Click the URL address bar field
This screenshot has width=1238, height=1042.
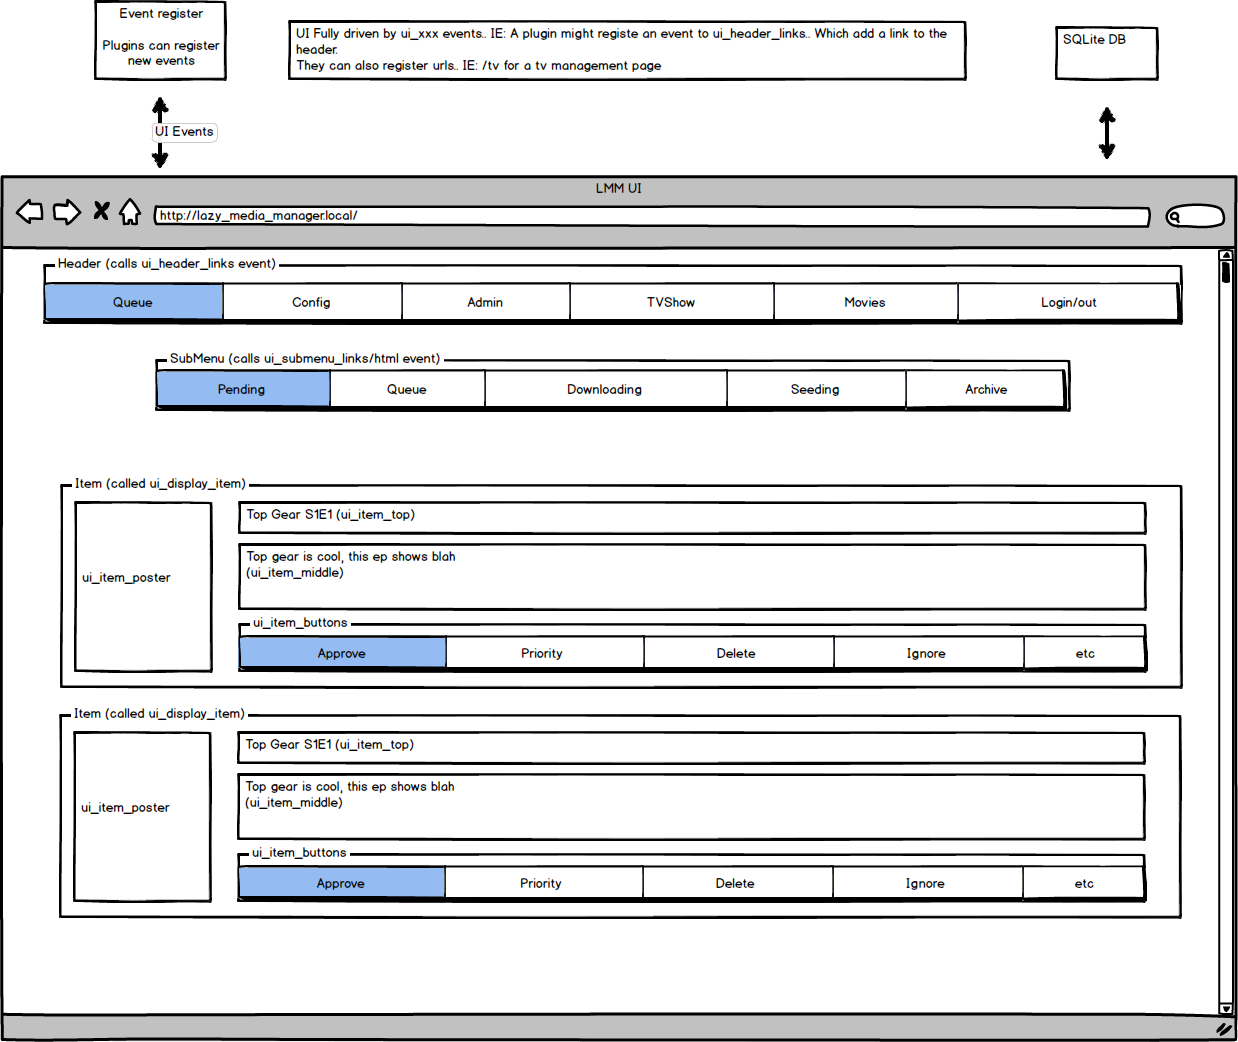[x=652, y=216]
